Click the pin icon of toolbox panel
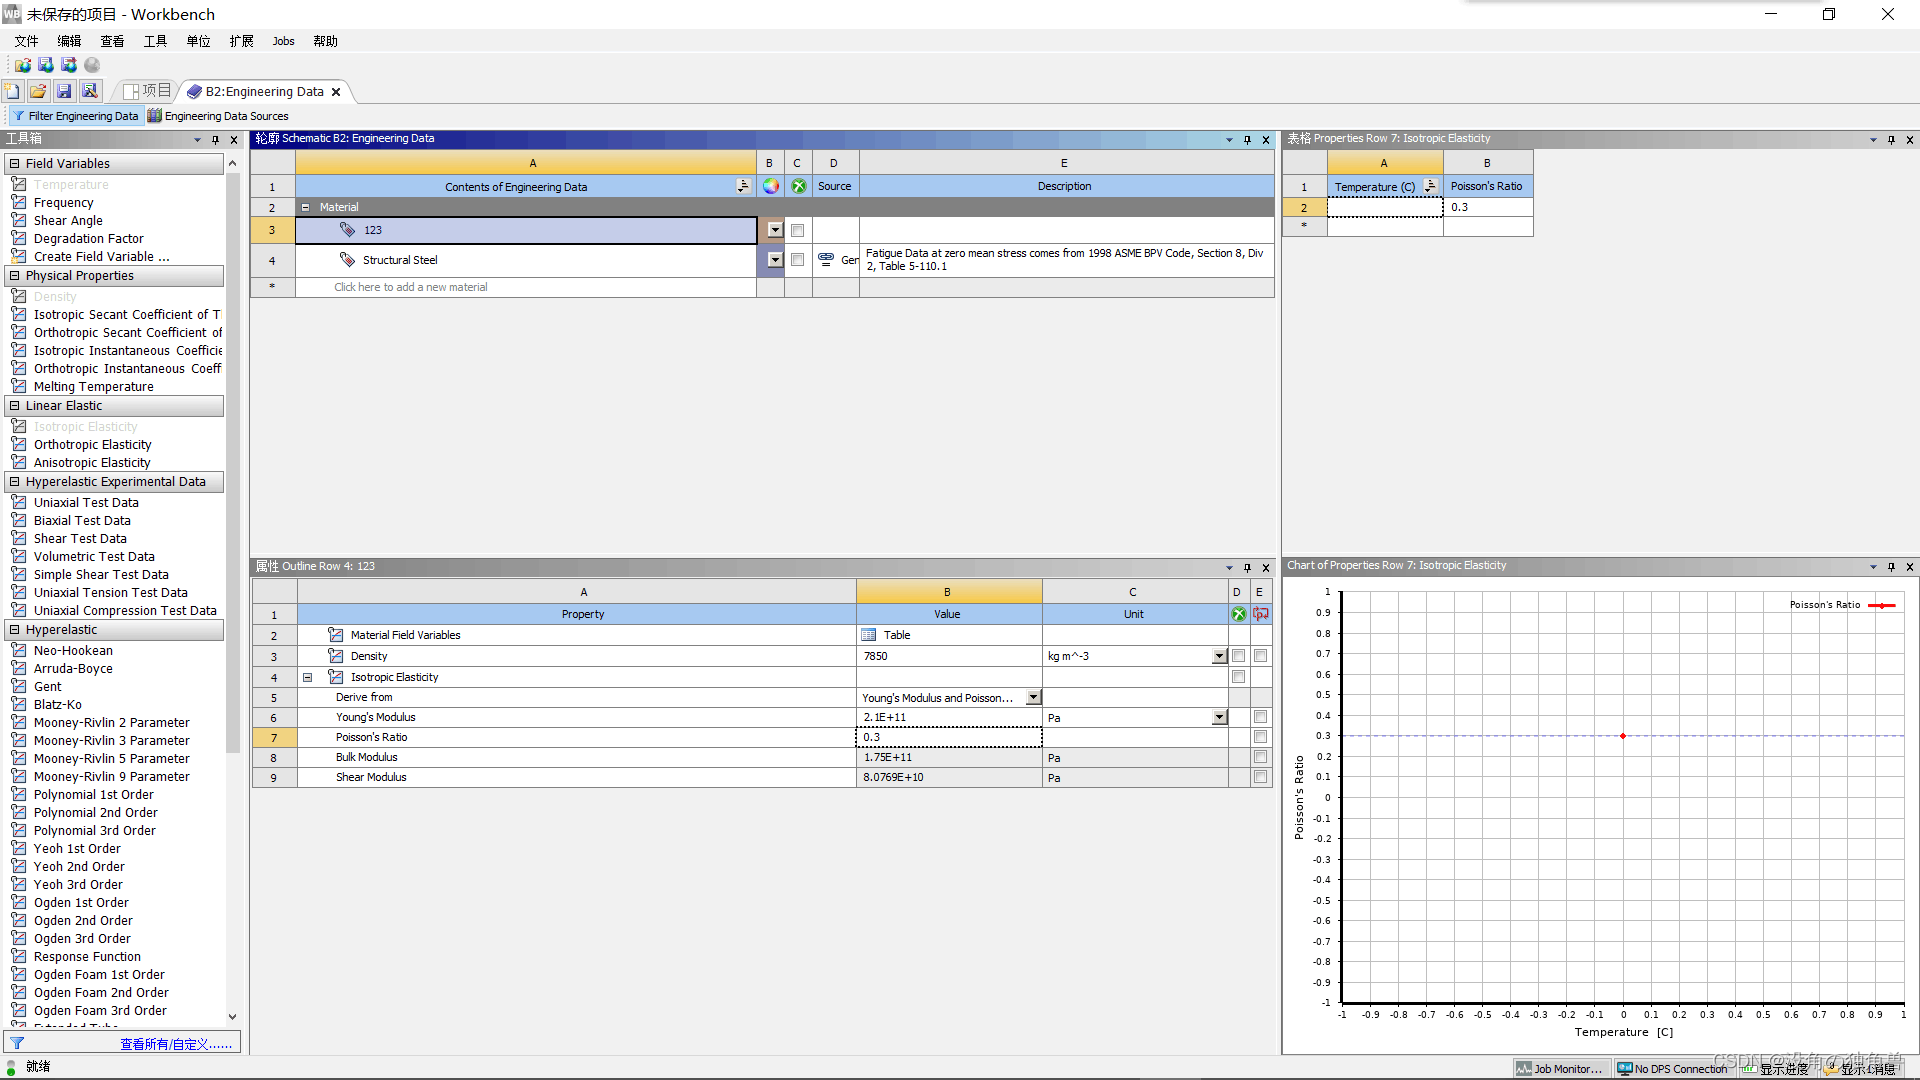The height and width of the screenshot is (1080, 1920). pos(215,140)
